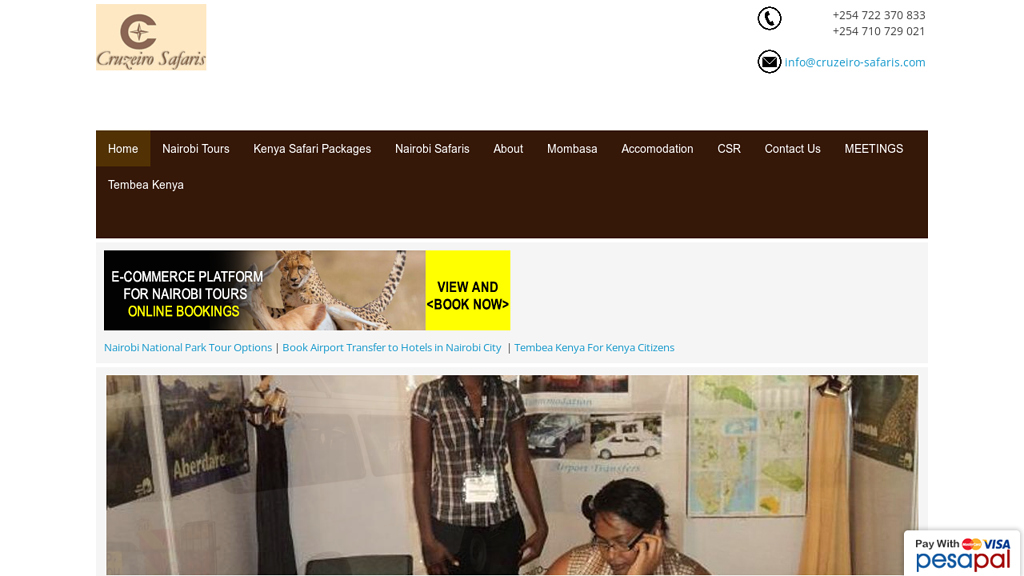Click the yellow View and Book Now button
This screenshot has height=576, width=1024.
pyautogui.click(x=468, y=290)
